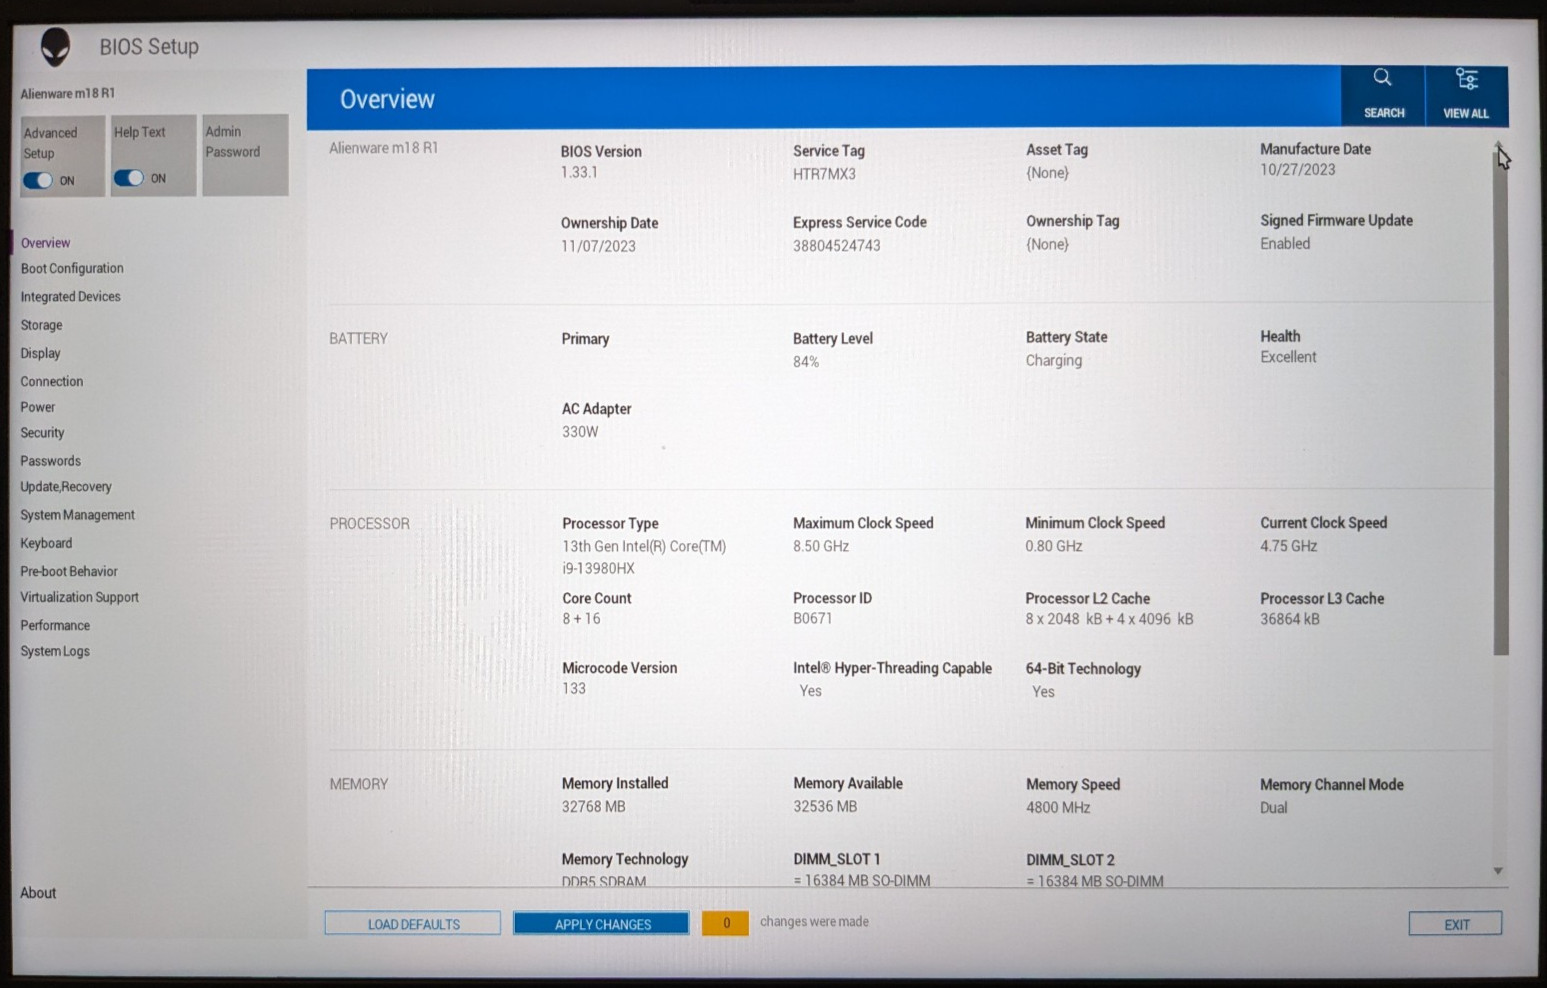Go to the Storage section
1547x988 pixels.
pos(41,325)
